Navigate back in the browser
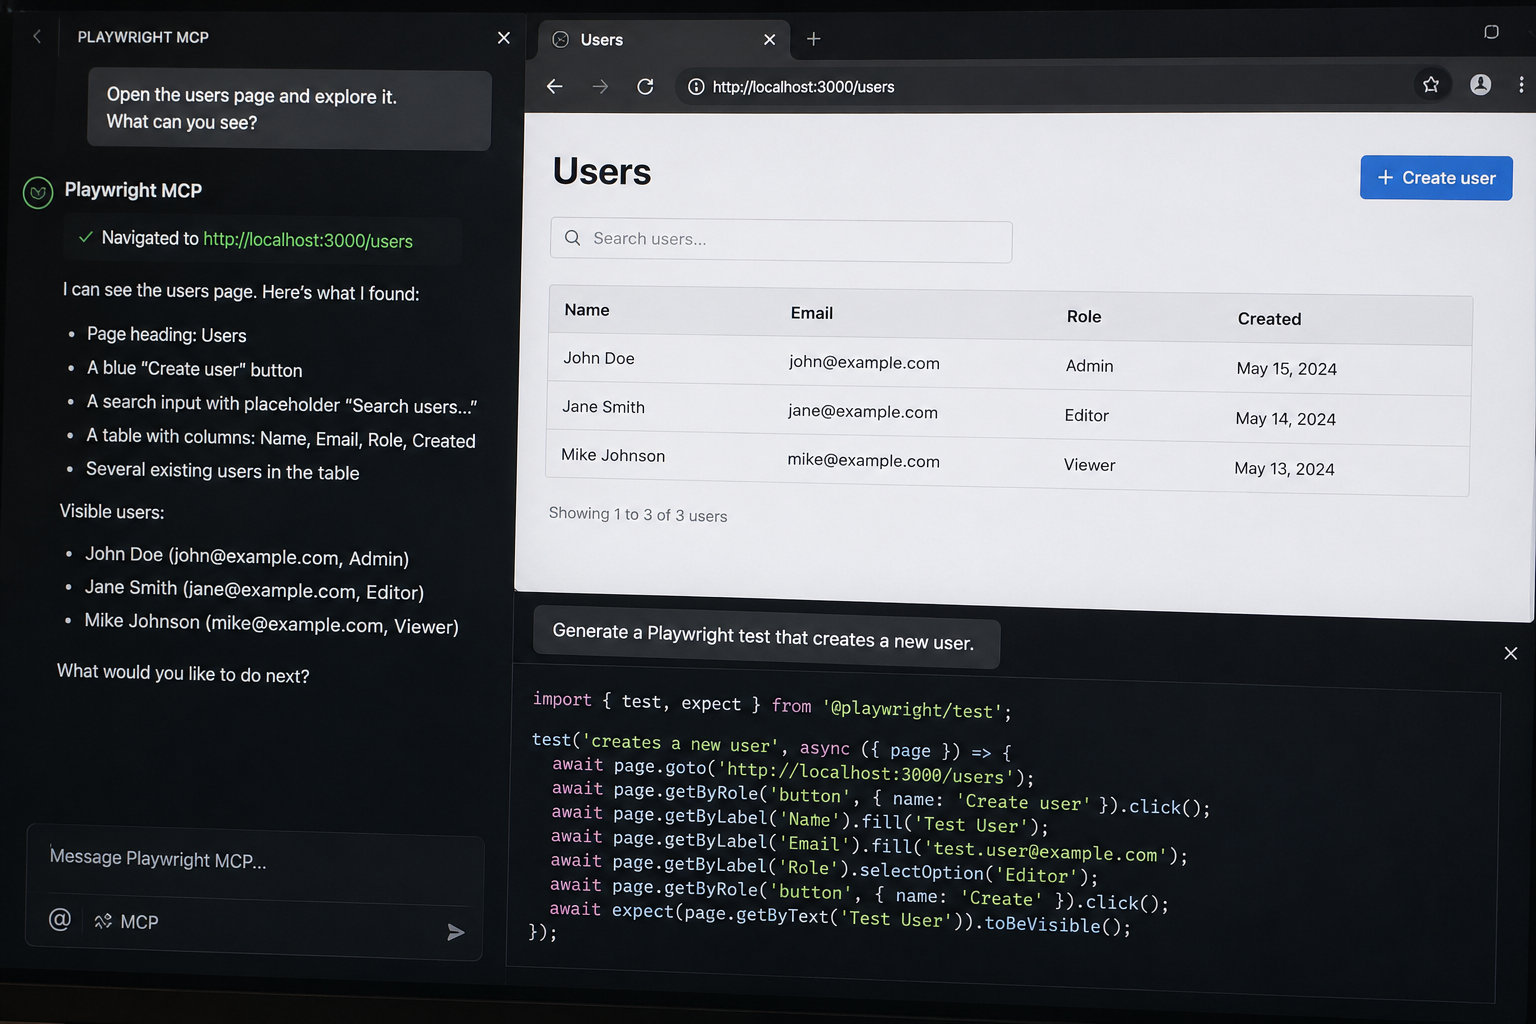 point(555,87)
